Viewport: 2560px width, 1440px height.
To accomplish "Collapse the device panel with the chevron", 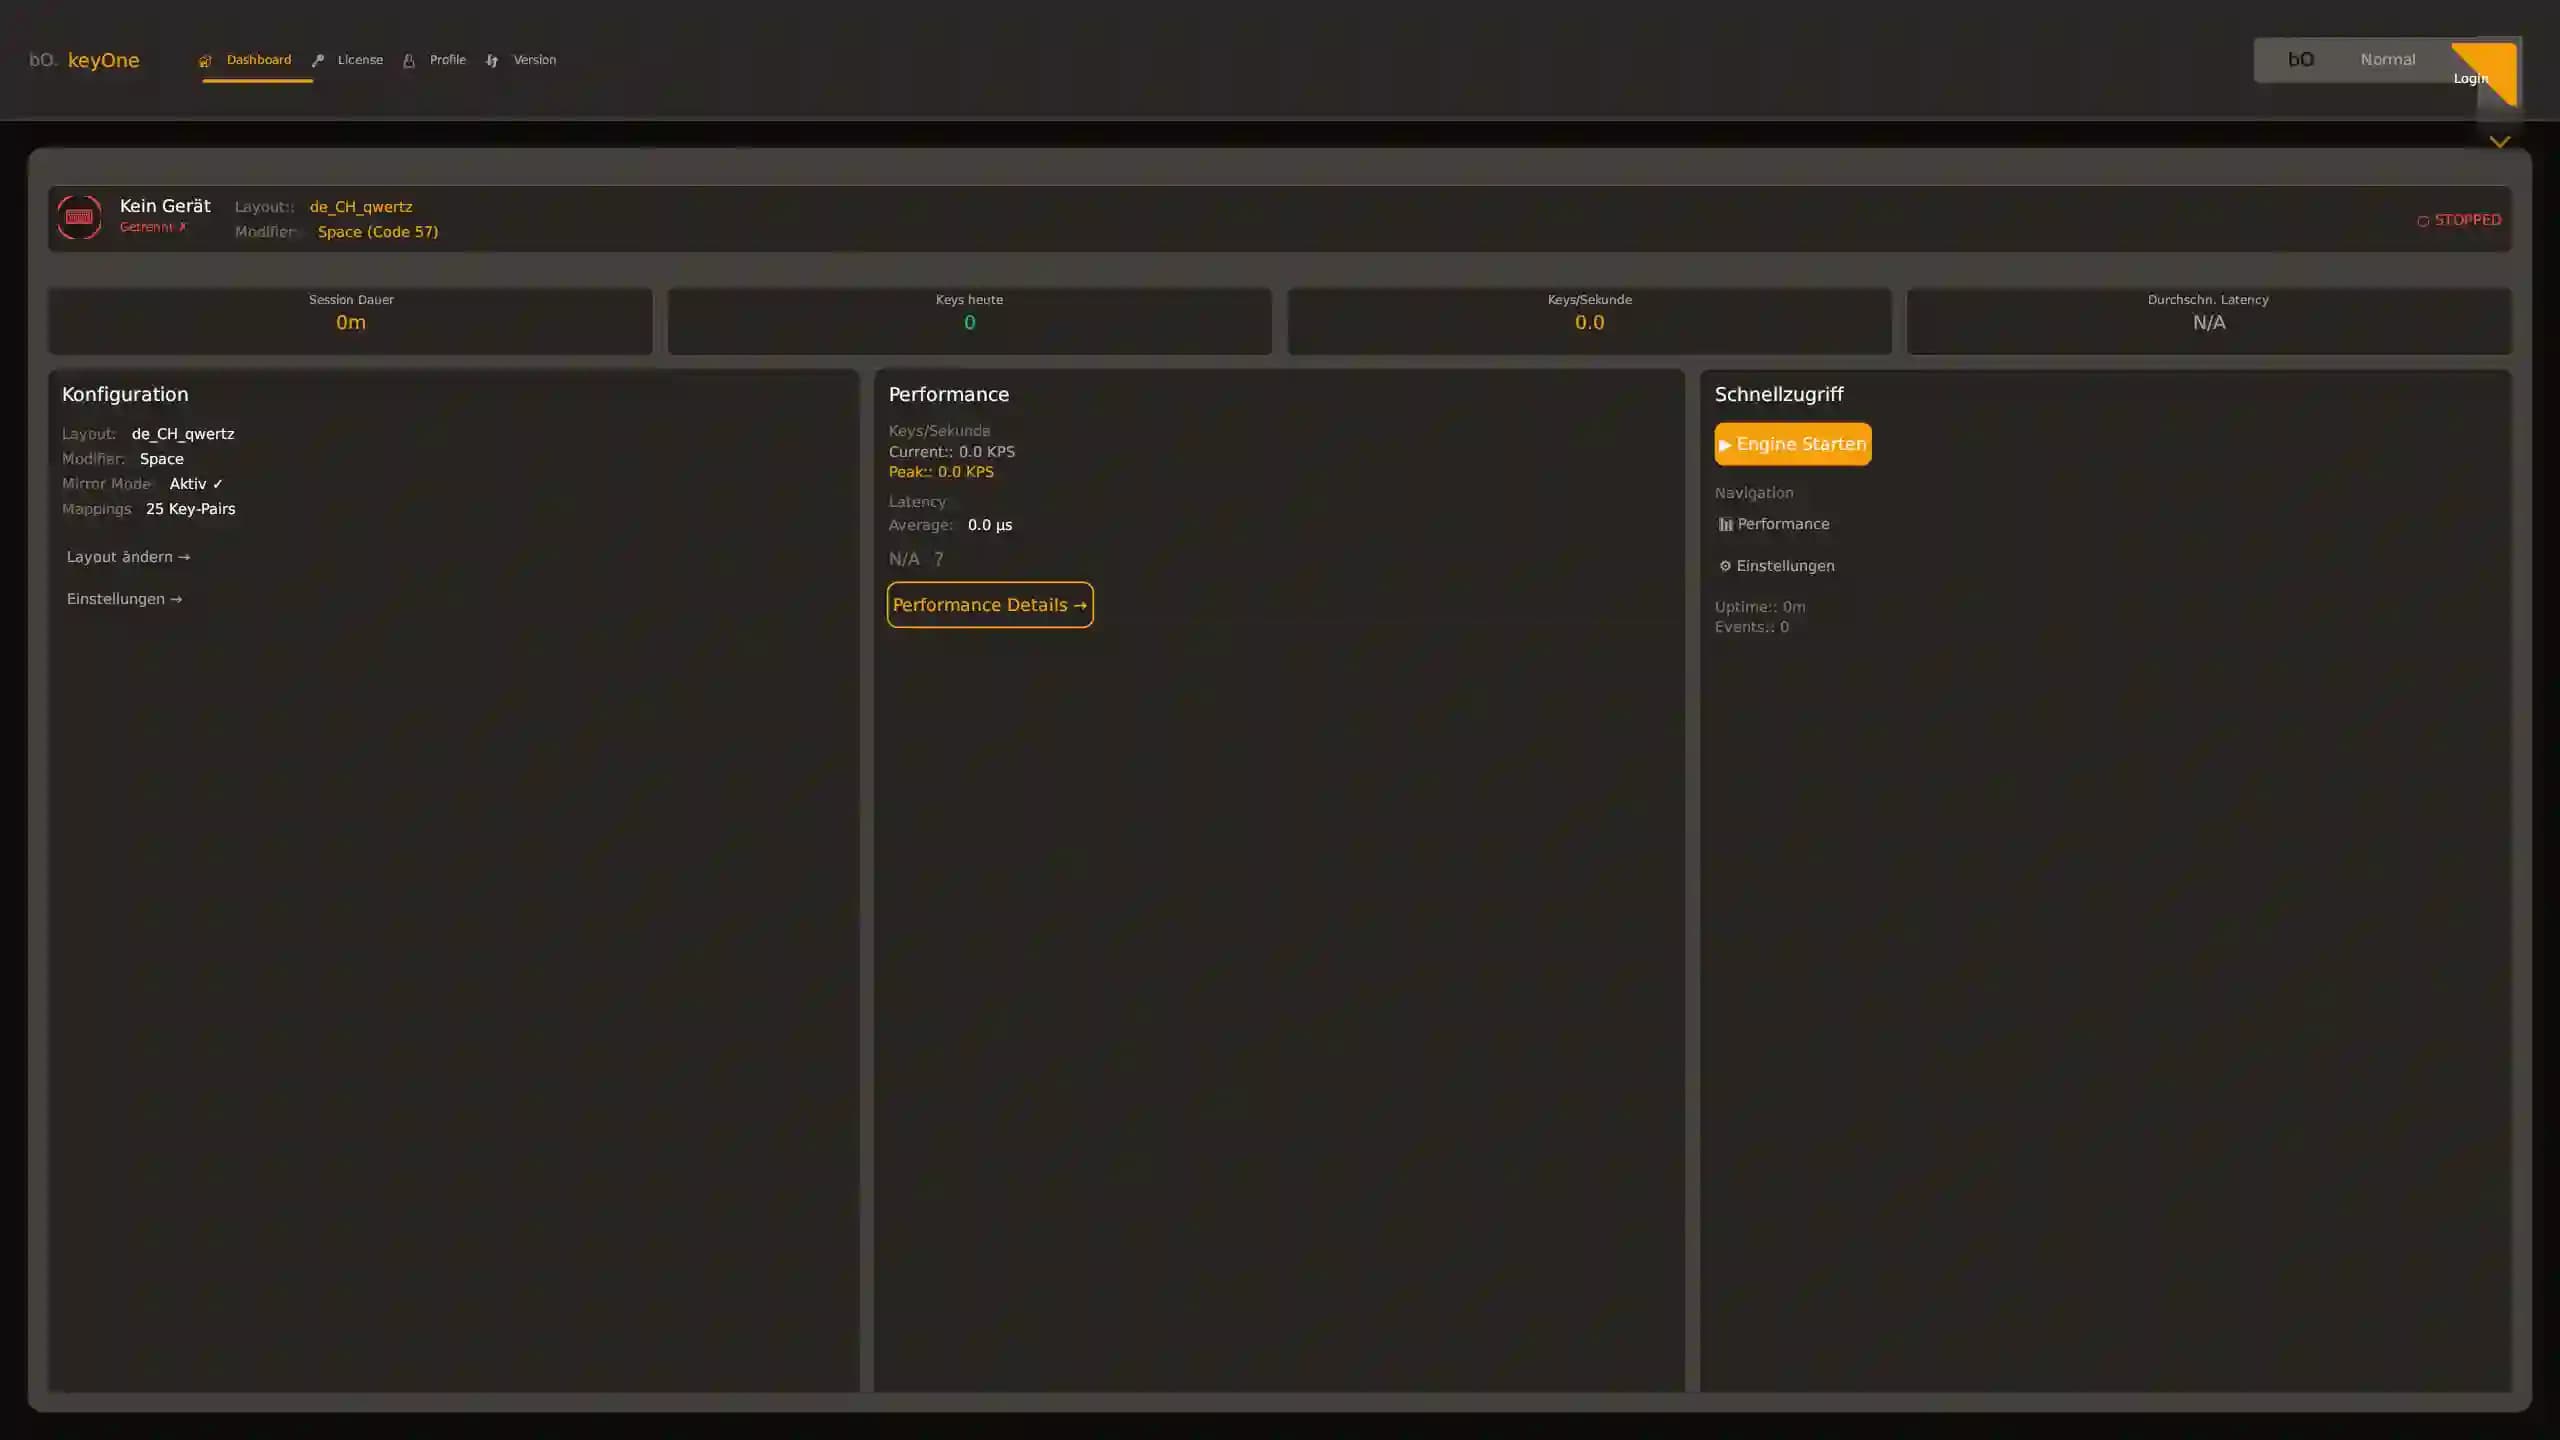I will click(x=2499, y=141).
